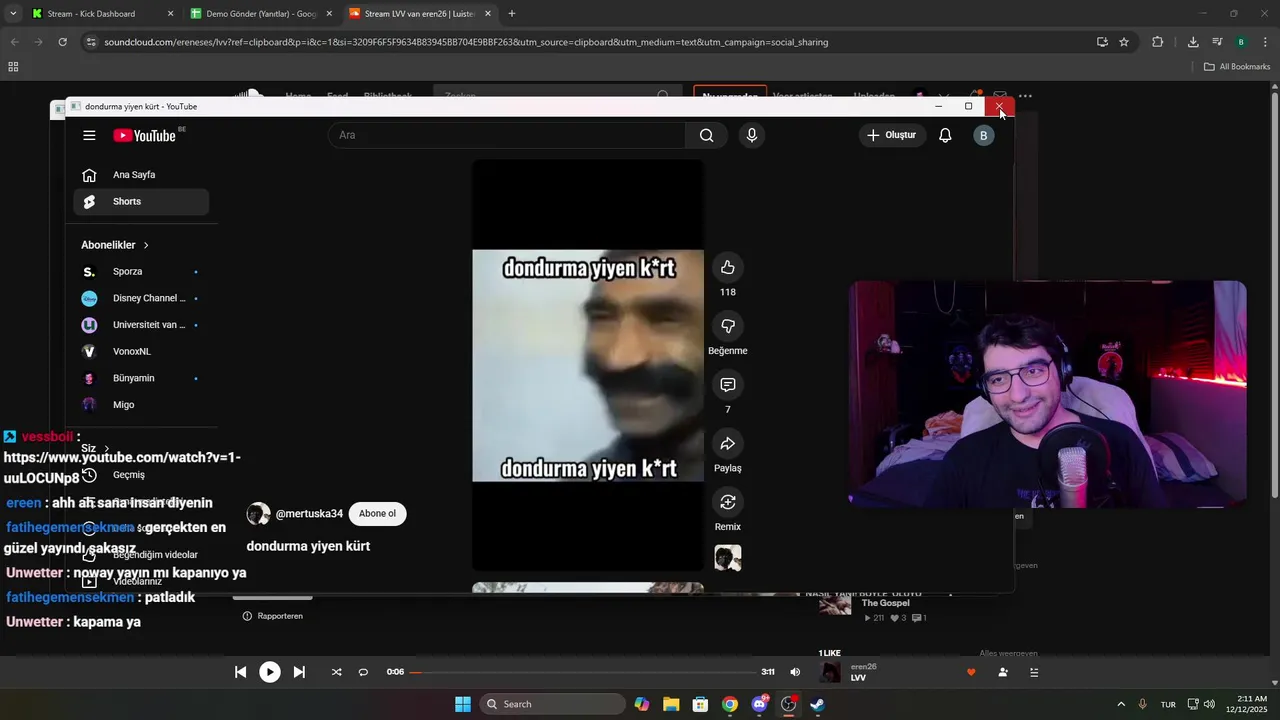Open Chrome profile B avatar

coord(1241,42)
